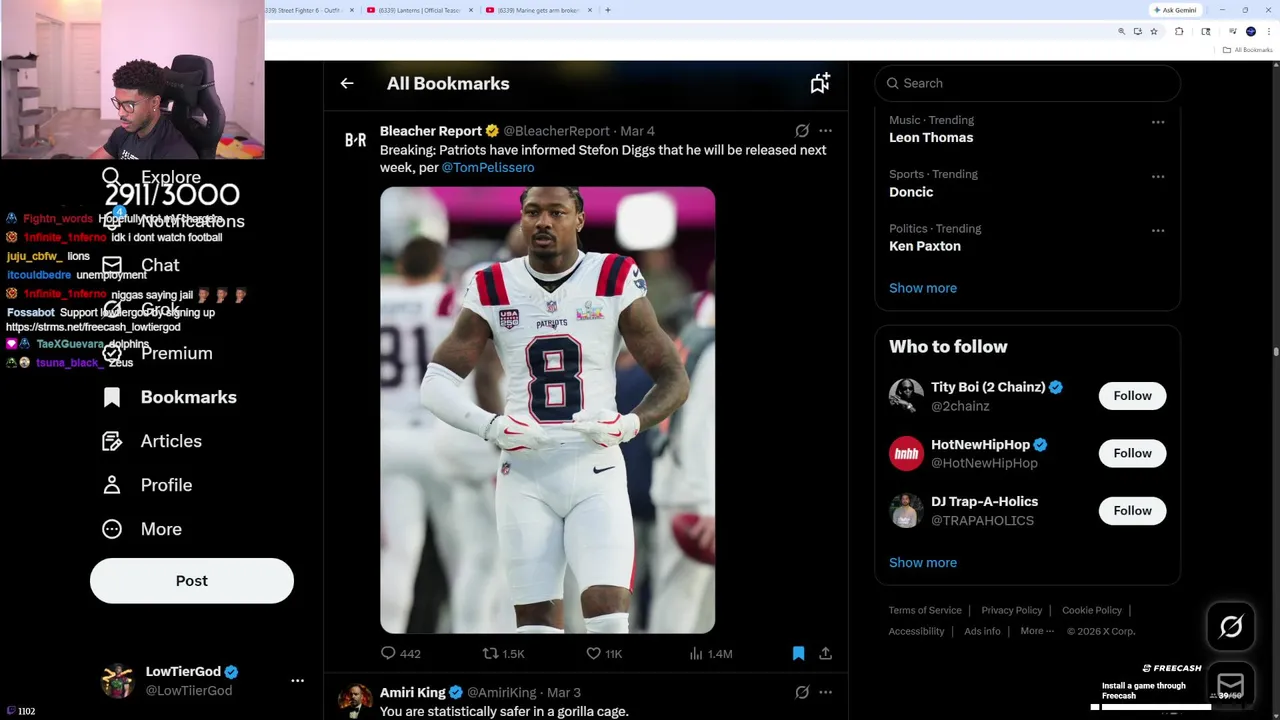Click Show more under the trending list
Viewport: 1280px width, 720px height.
pyautogui.click(x=923, y=288)
